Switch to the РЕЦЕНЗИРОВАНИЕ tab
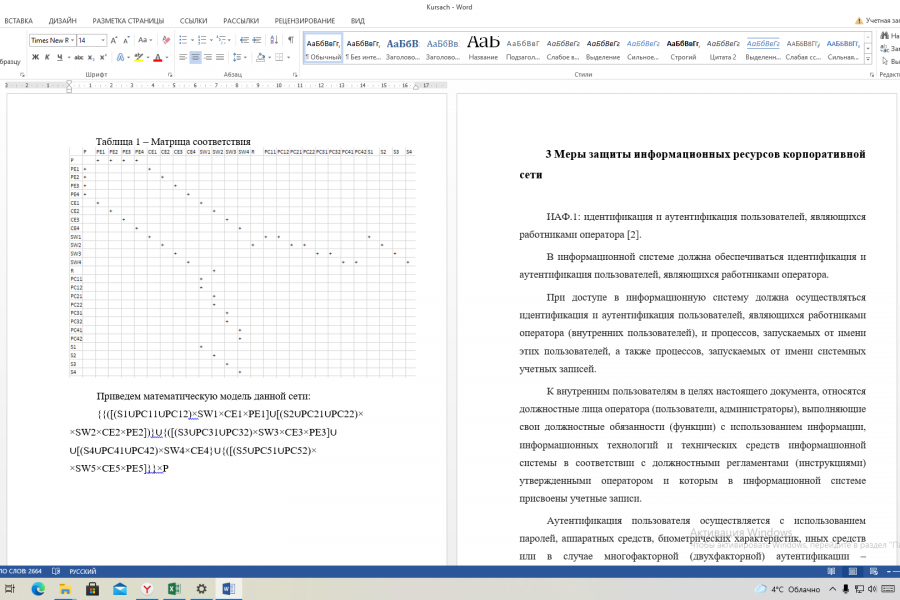Viewport: 900px width, 600px height. pyautogui.click(x=305, y=21)
